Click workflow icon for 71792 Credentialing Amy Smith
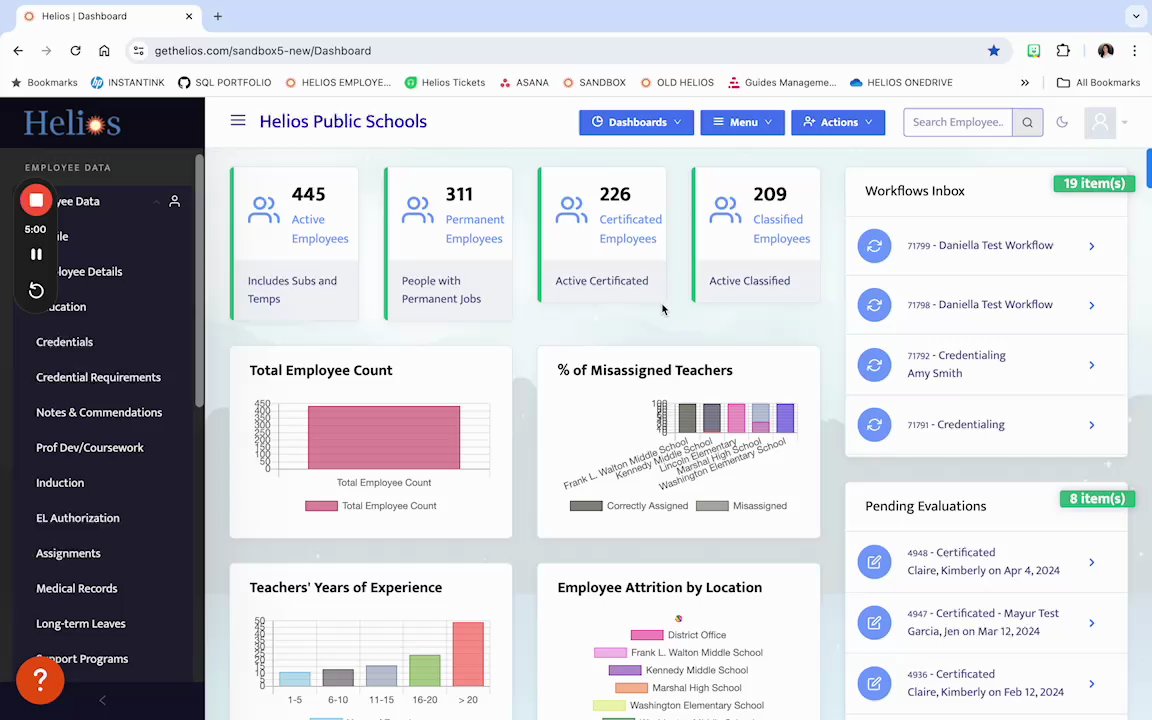The height and width of the screenshot is (720, 1152). point(874,364)
